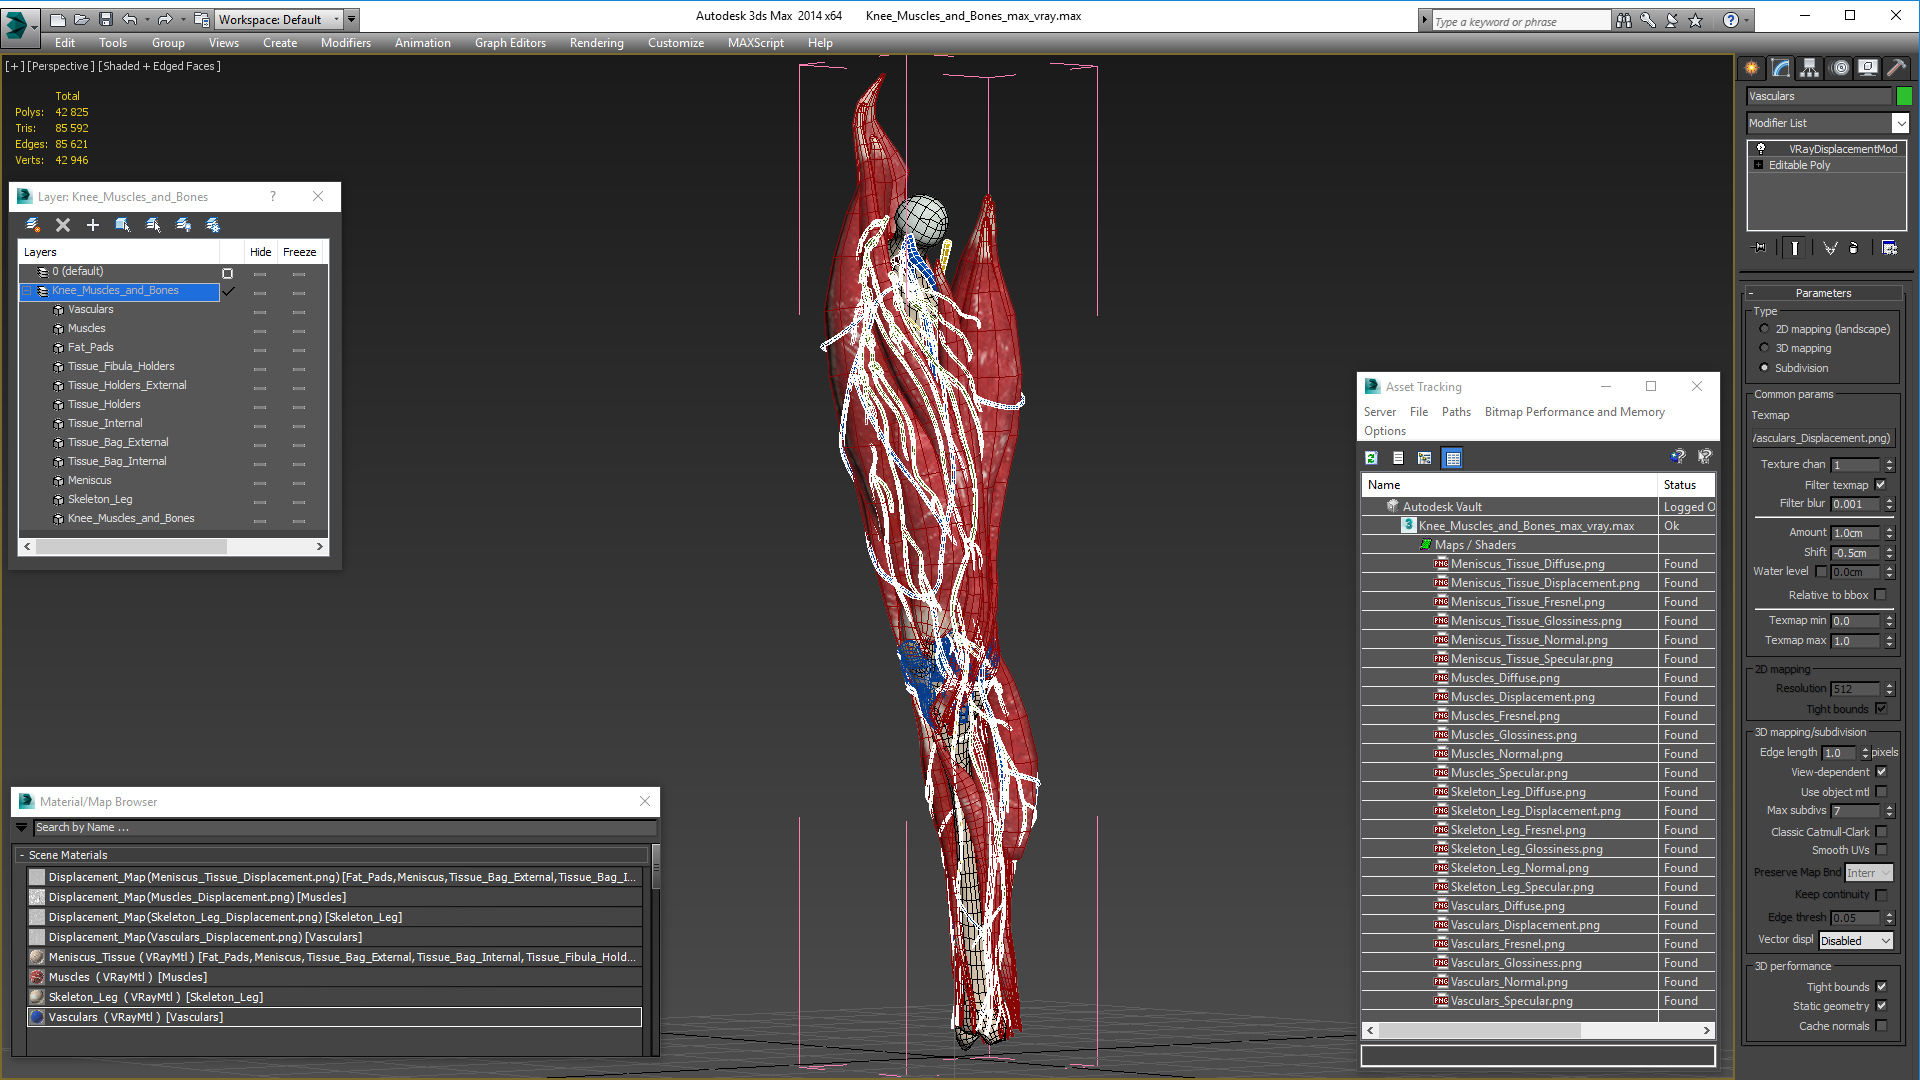The image size is (1920, 1080).
Task: Click the Shaded + Edged Faces viewport label
Action: (159, 66)
